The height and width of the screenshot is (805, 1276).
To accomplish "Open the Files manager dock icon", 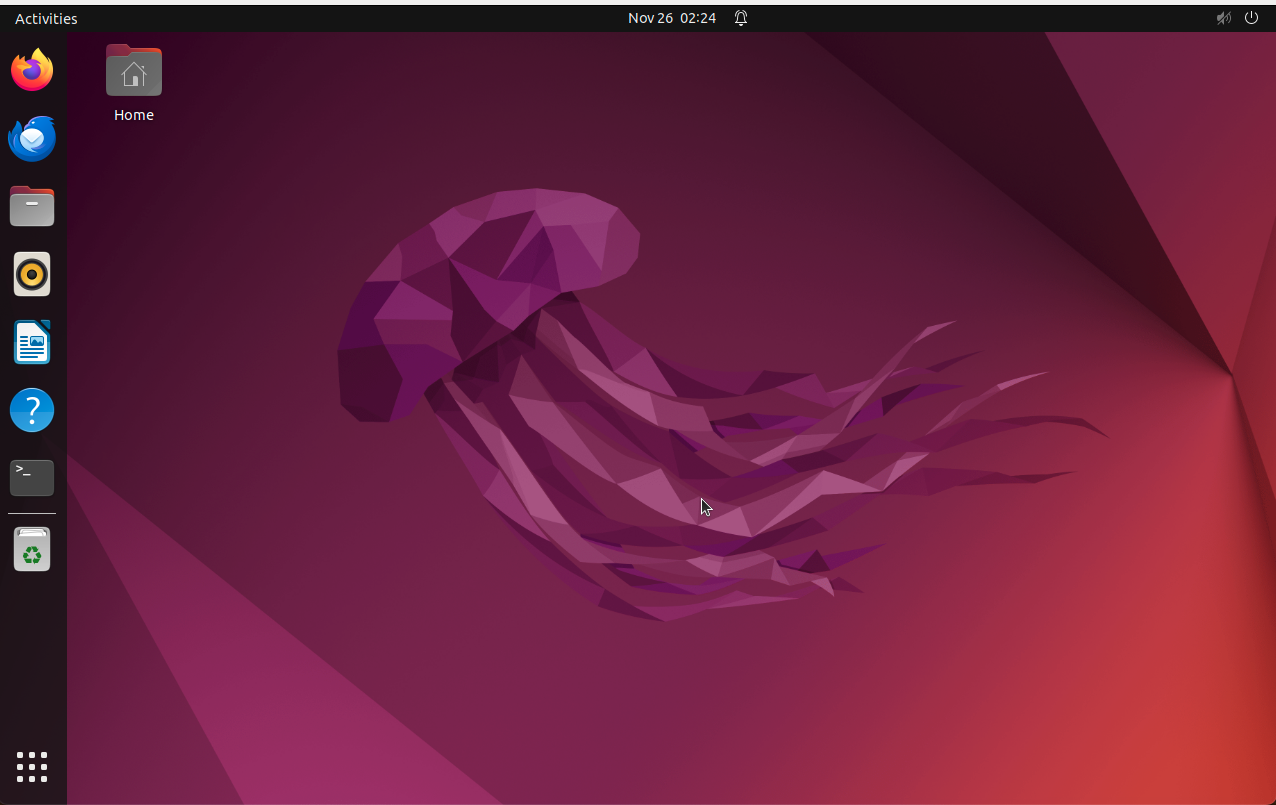I will pos(32,206).
